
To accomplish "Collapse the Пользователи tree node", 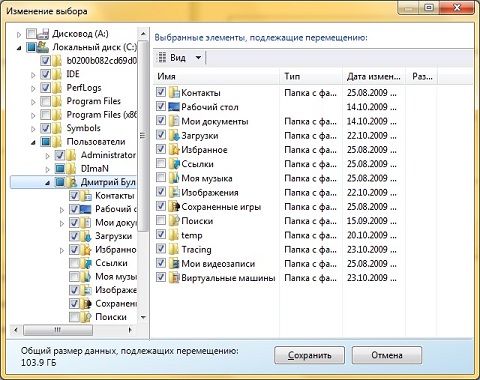I will click(x=33, y=143).
